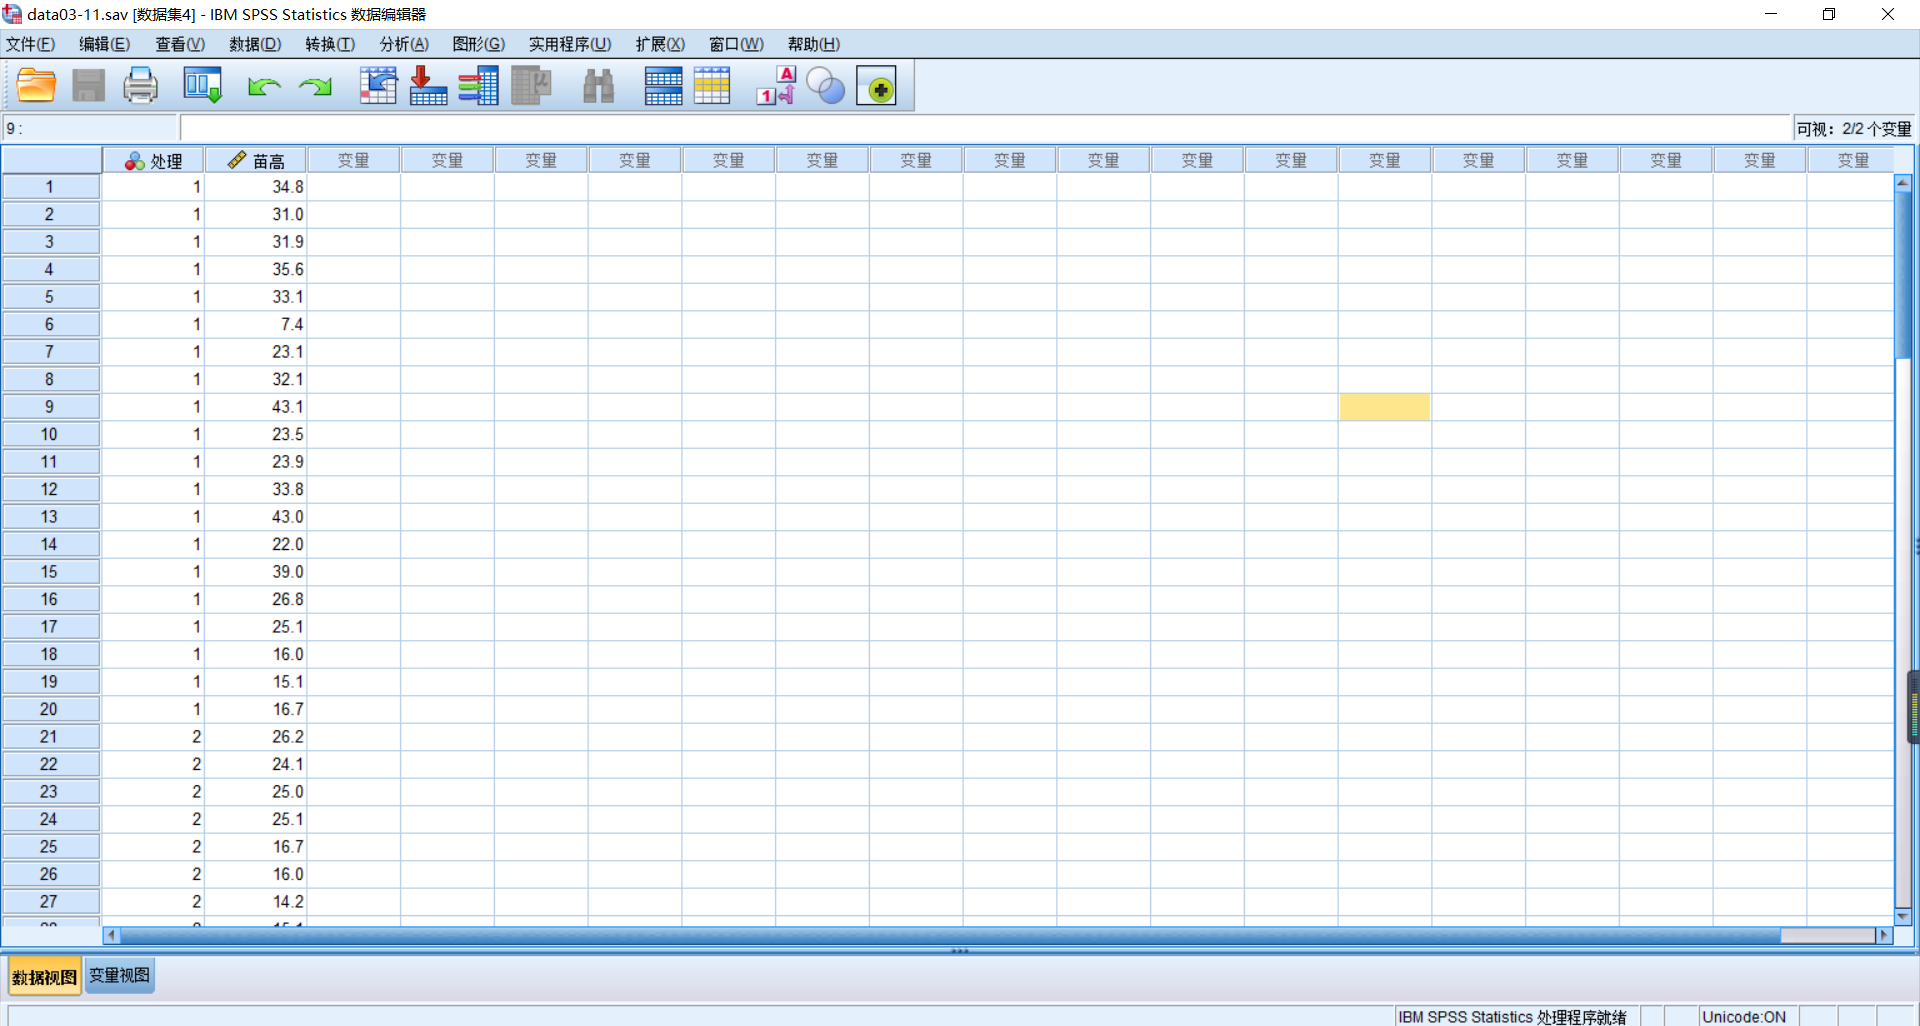This screenshot has height=1026, width=1920.
Task: Click the Unicode:ON status bar entry
Action: pyautogui.click(x=1744, y=1017)
